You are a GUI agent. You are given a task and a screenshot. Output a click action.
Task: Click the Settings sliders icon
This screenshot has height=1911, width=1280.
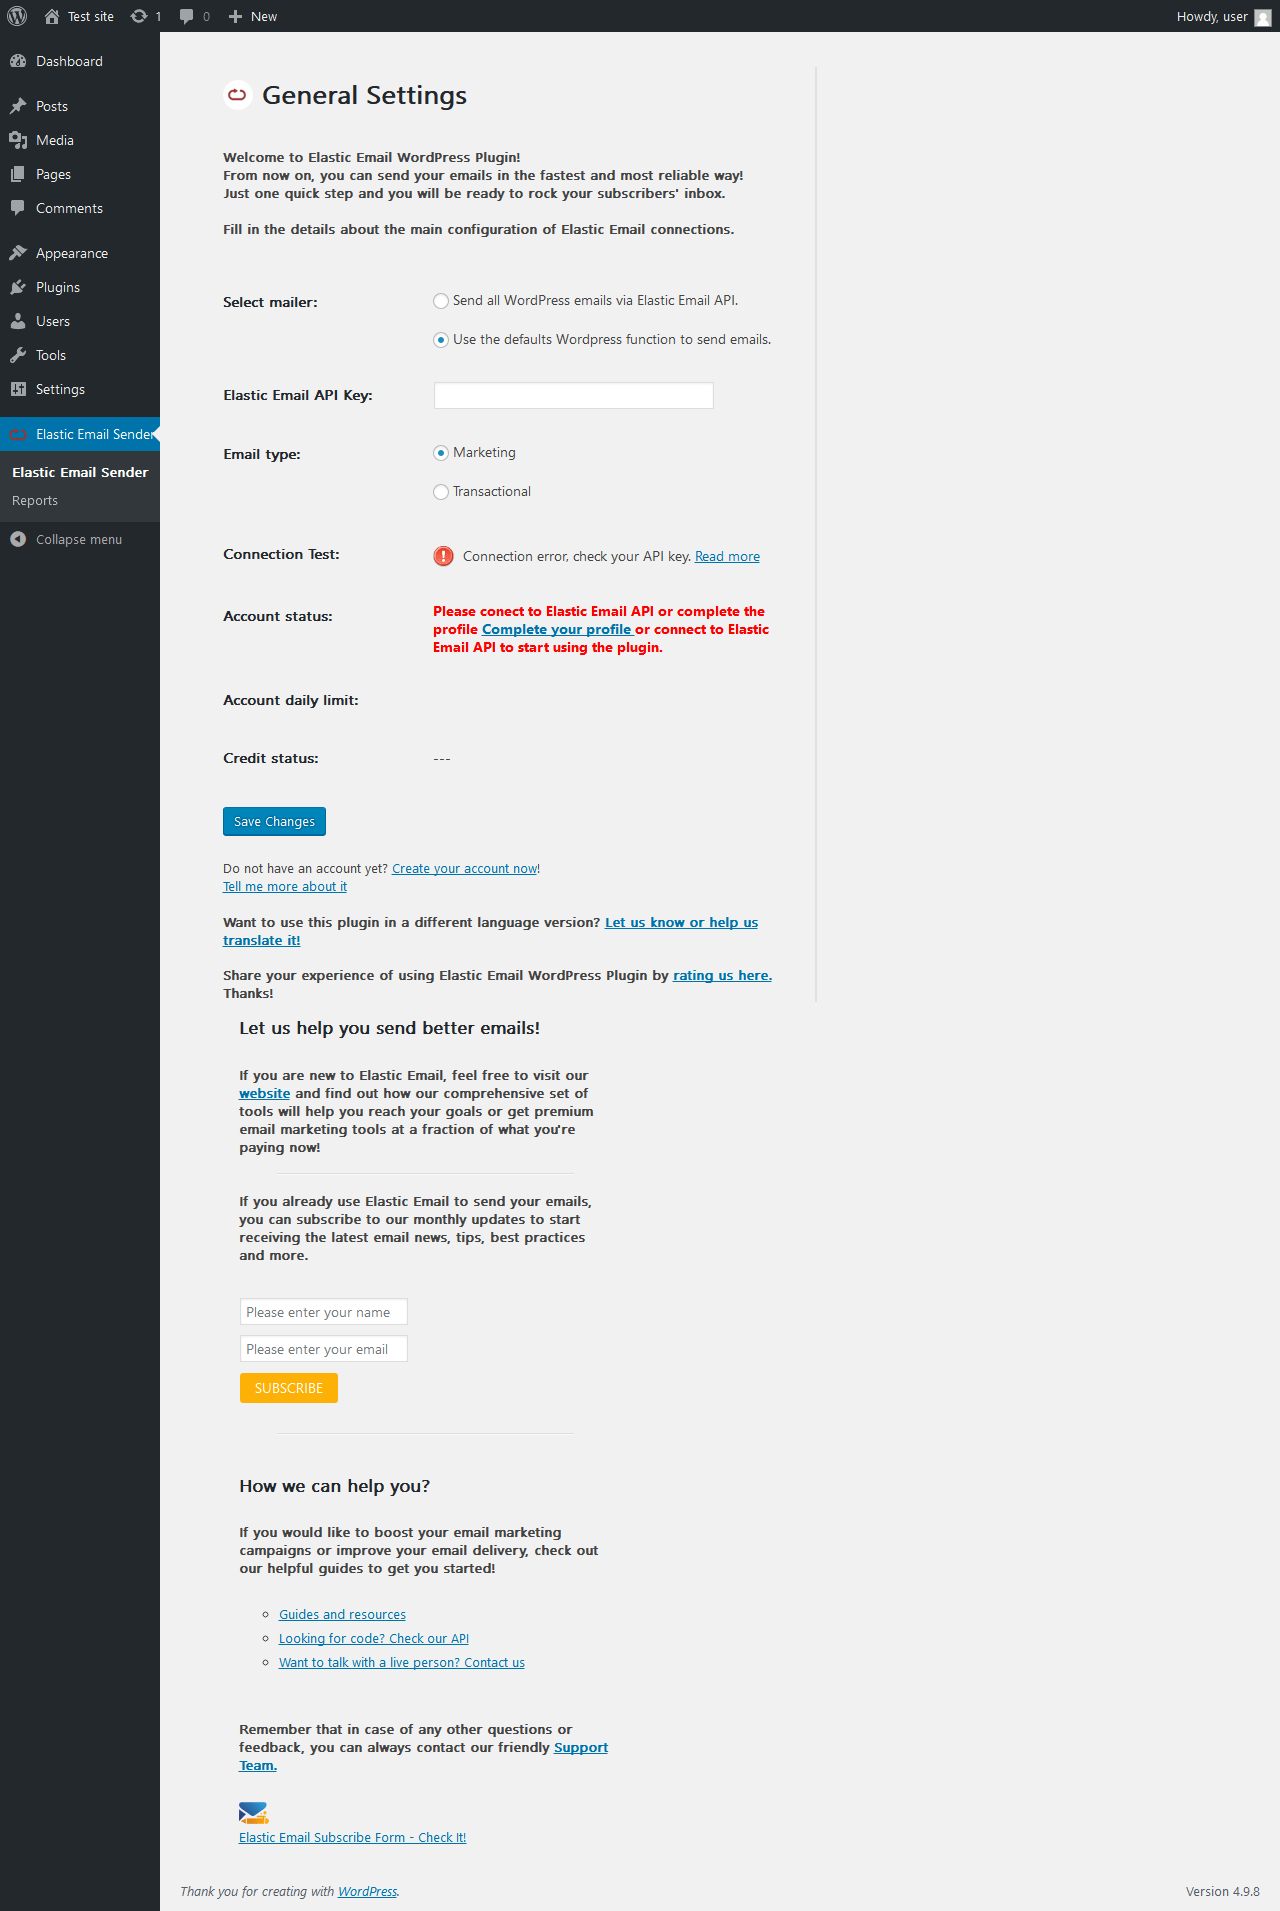(x=18, y=389)
